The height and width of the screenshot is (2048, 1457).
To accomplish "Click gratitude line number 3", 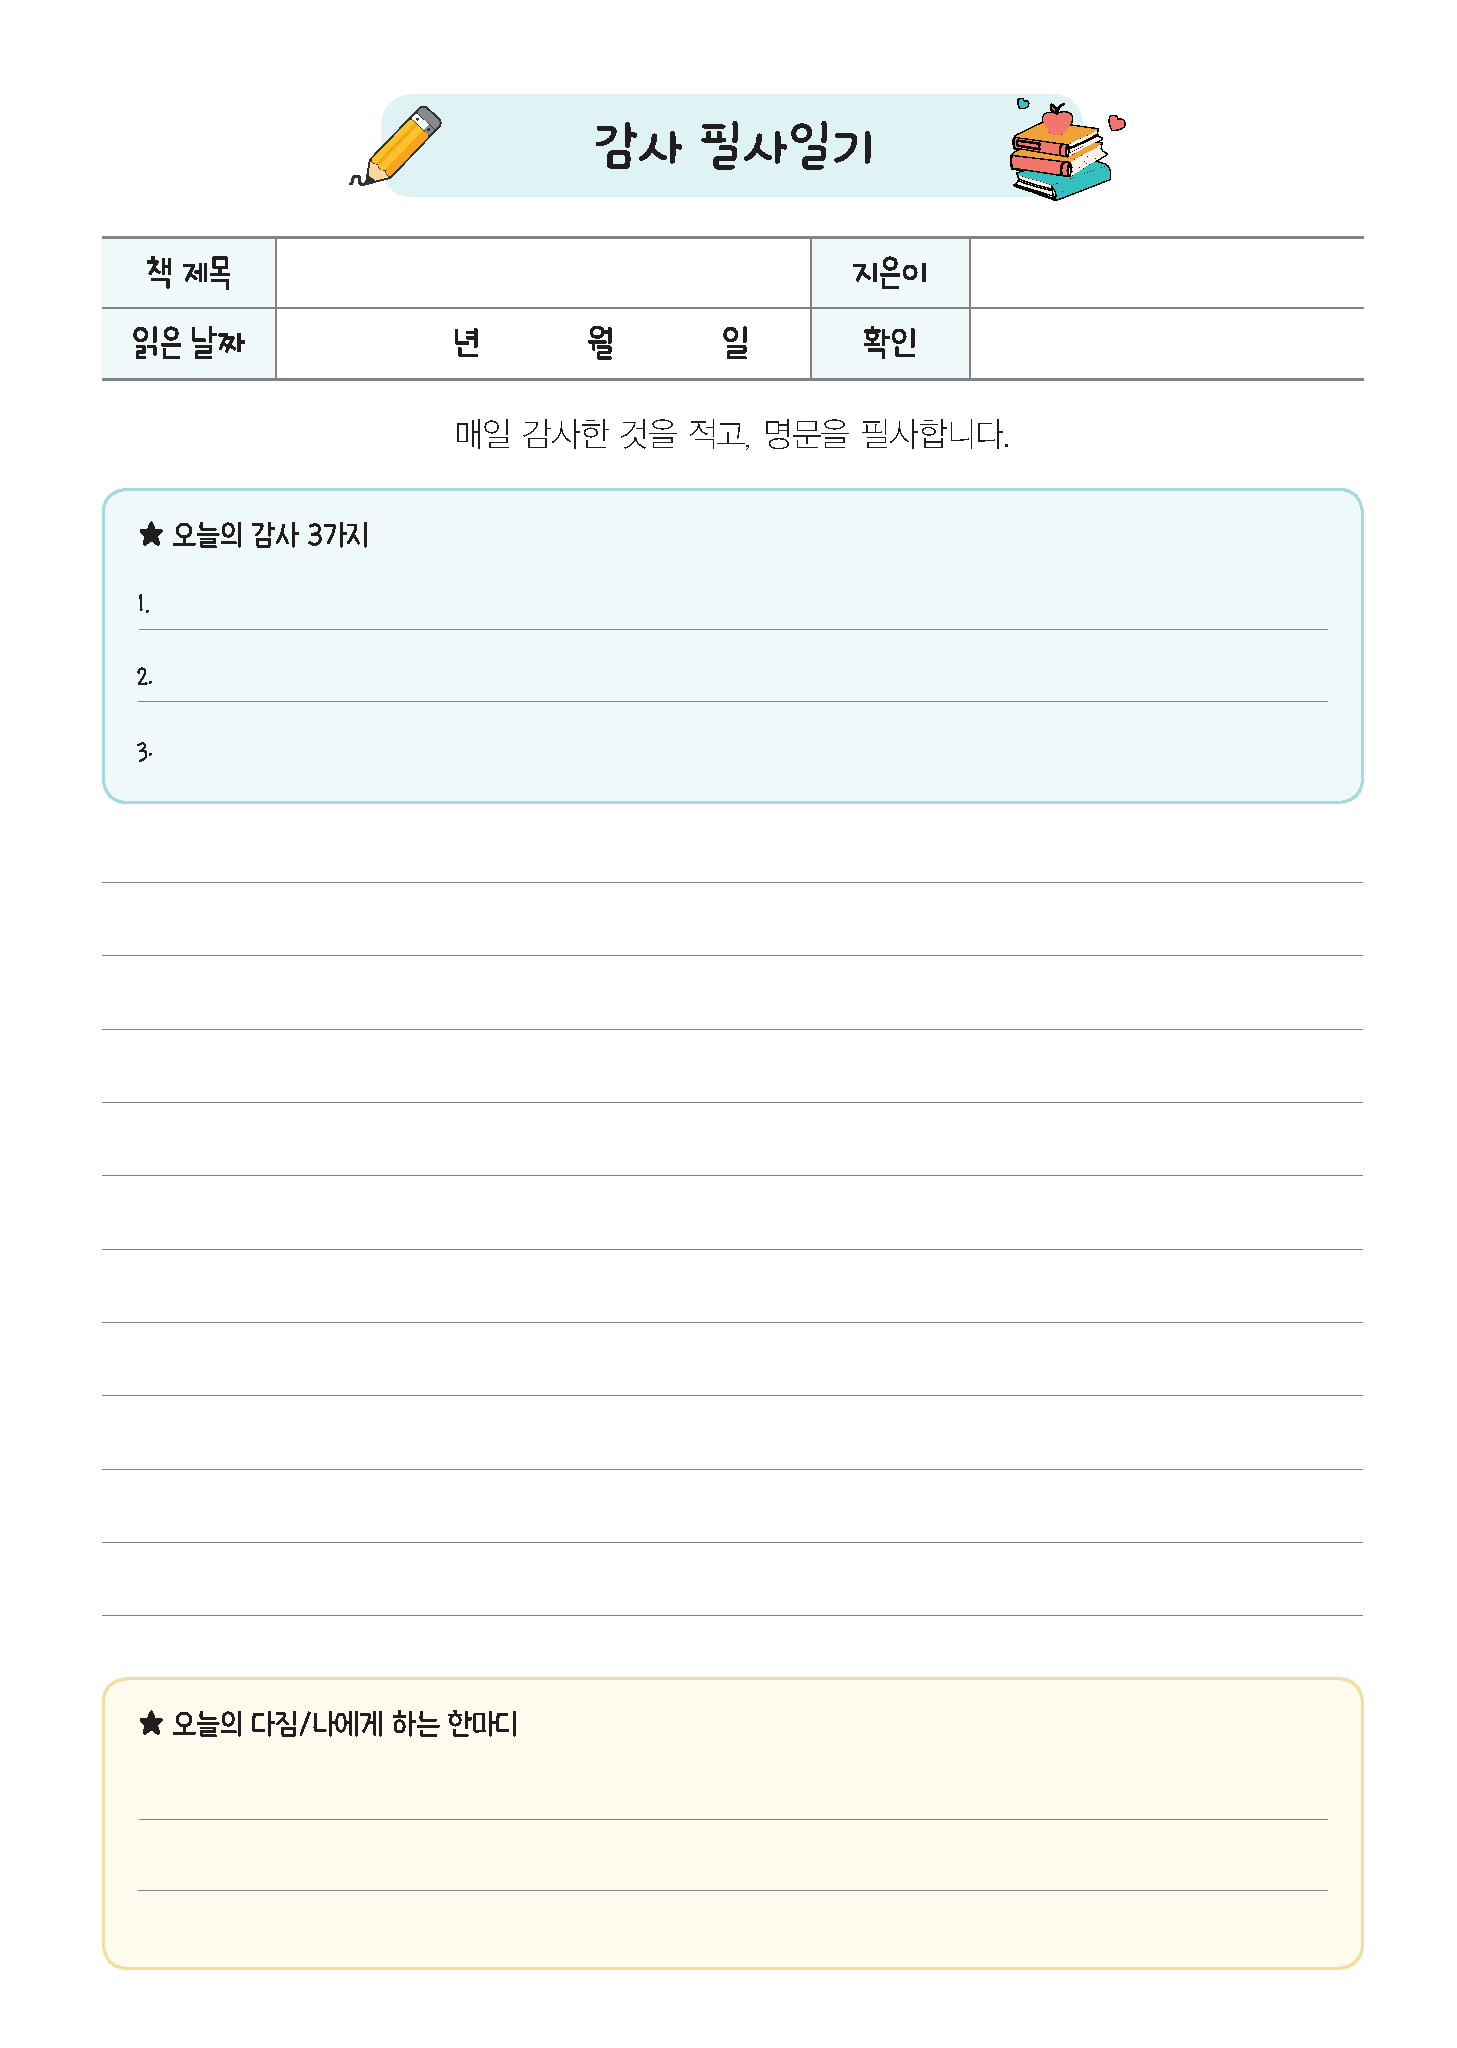I will [x=735, y=754].
